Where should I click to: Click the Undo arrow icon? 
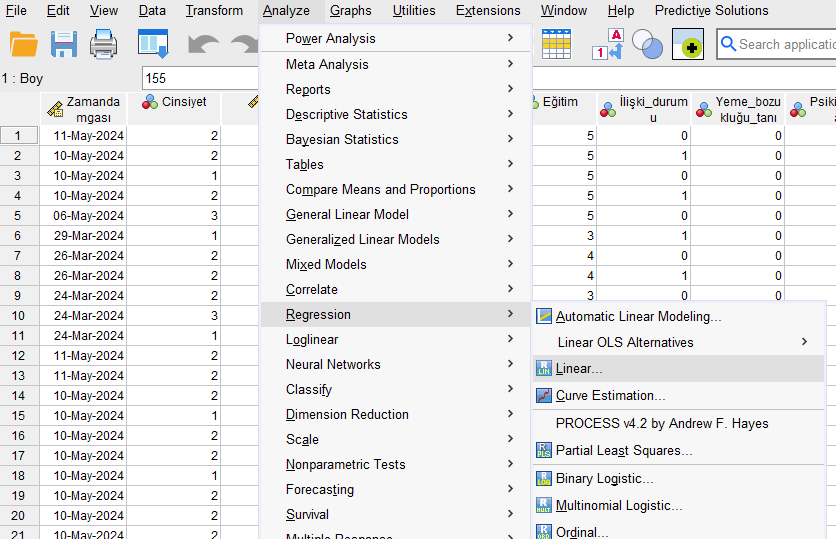coord(203,44)
